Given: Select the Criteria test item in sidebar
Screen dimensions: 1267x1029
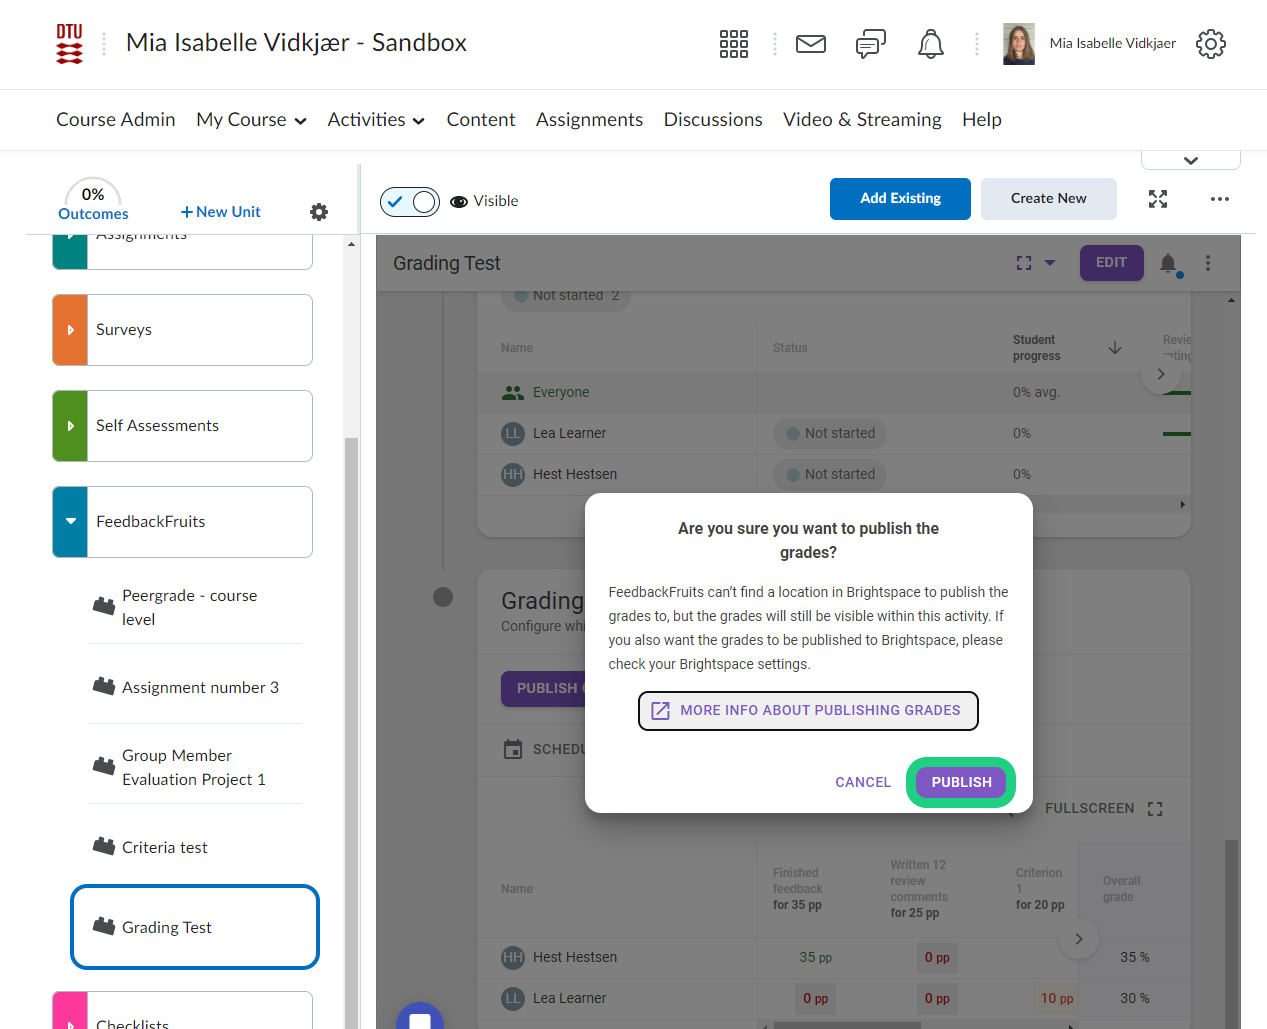Looking at the screenshot, I should tap(165, 848).
